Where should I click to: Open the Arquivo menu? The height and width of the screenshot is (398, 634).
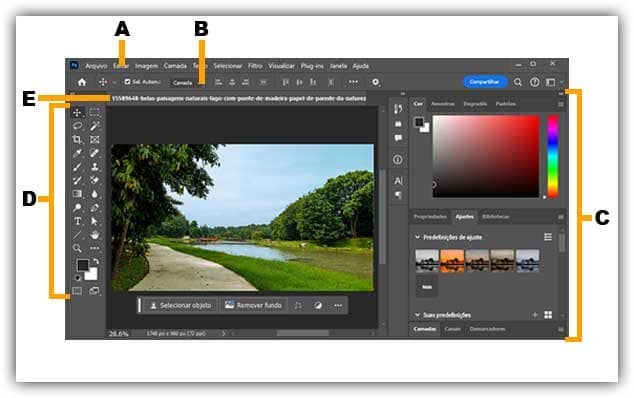tap(96, 66)
